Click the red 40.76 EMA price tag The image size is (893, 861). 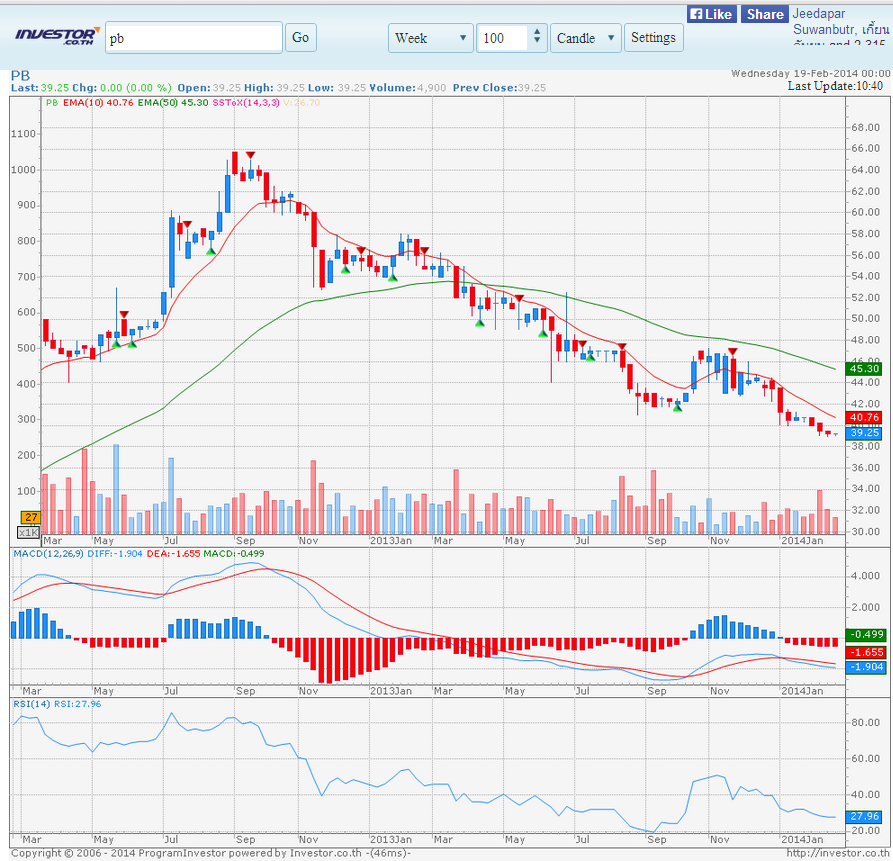[x=865, y=417]
